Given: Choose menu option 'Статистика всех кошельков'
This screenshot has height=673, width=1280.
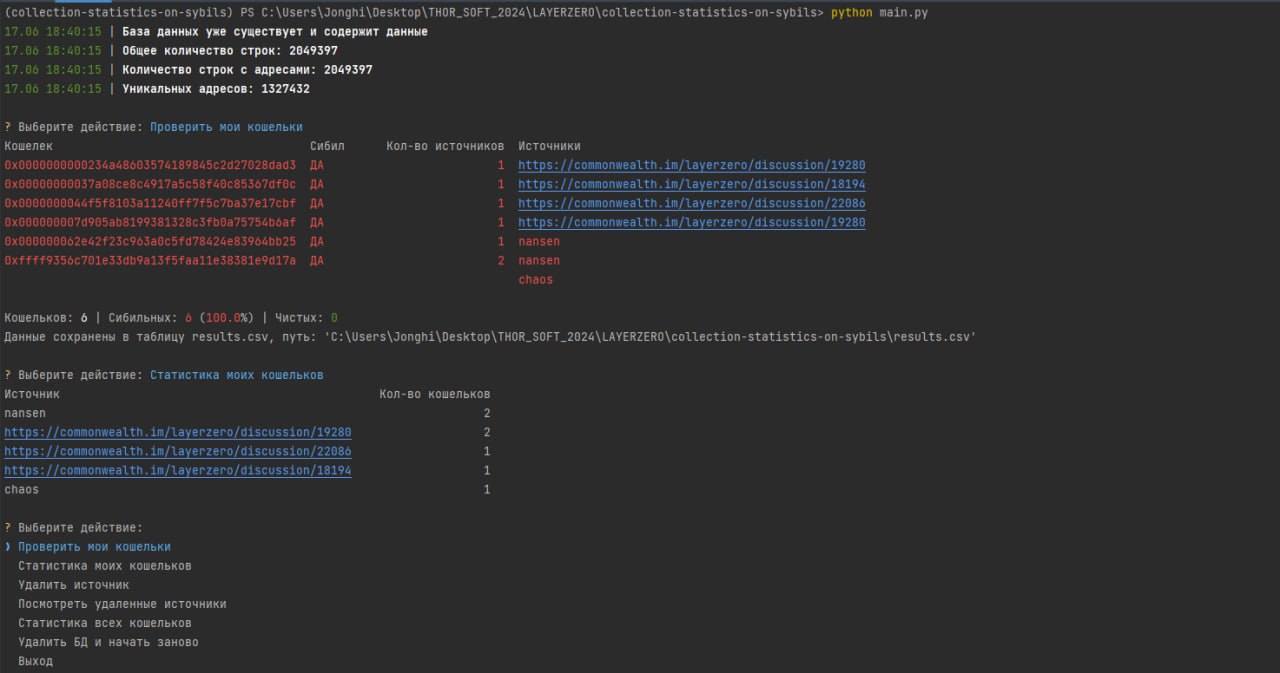Looking at the screenshot, I should (x=105, y=623).
